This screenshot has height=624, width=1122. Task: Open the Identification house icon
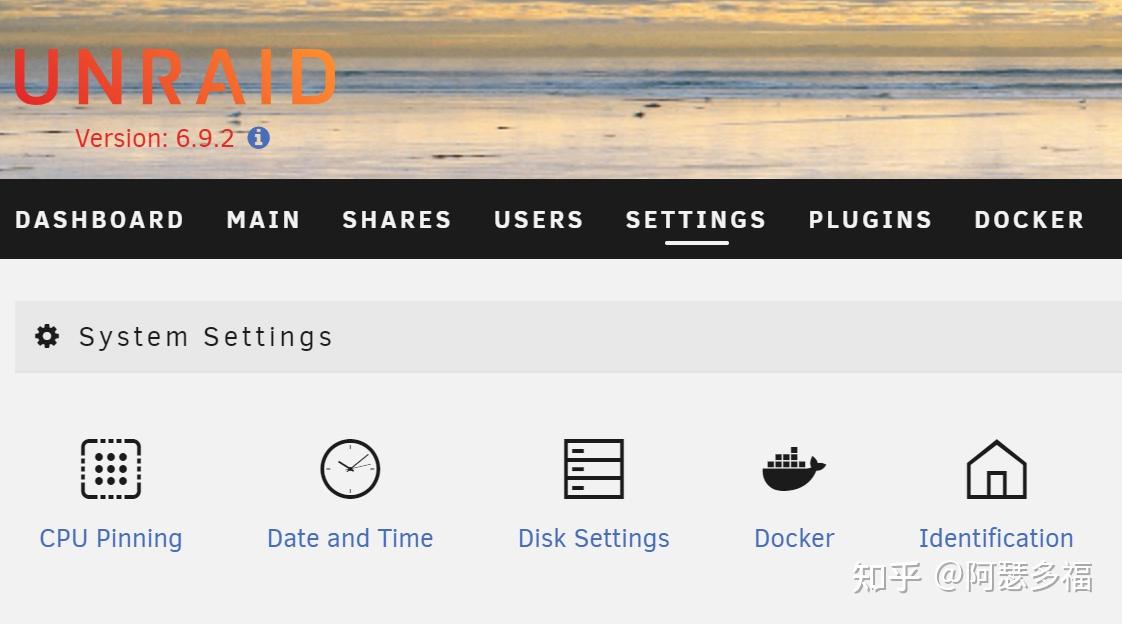click(x=997, y=469)
